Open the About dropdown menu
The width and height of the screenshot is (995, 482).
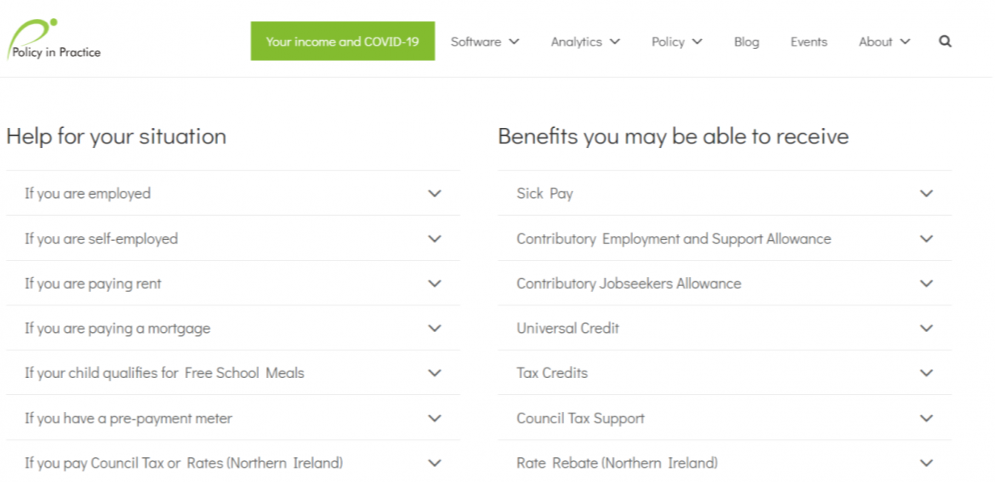pyautogui.click(x=885, y=42)
